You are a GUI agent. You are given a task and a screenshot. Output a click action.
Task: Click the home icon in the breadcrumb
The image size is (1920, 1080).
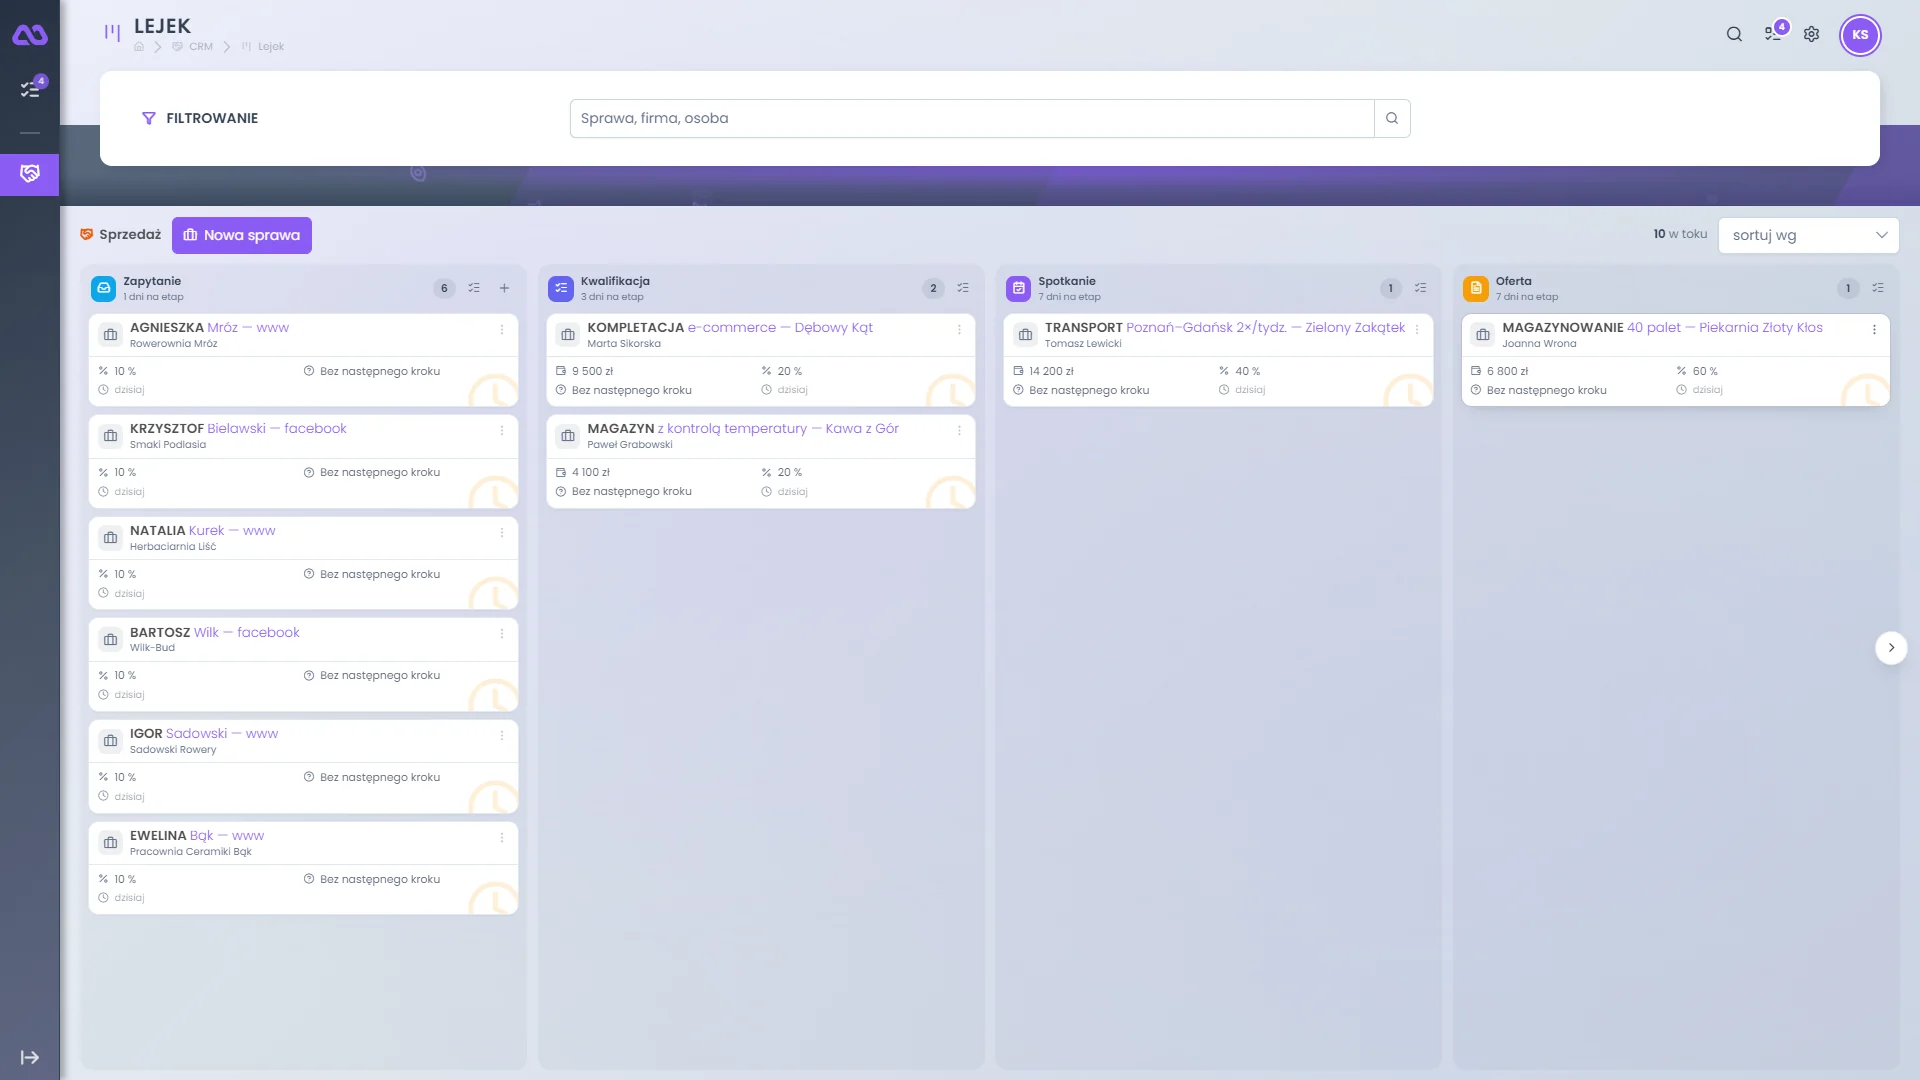(x=139, y=47)
